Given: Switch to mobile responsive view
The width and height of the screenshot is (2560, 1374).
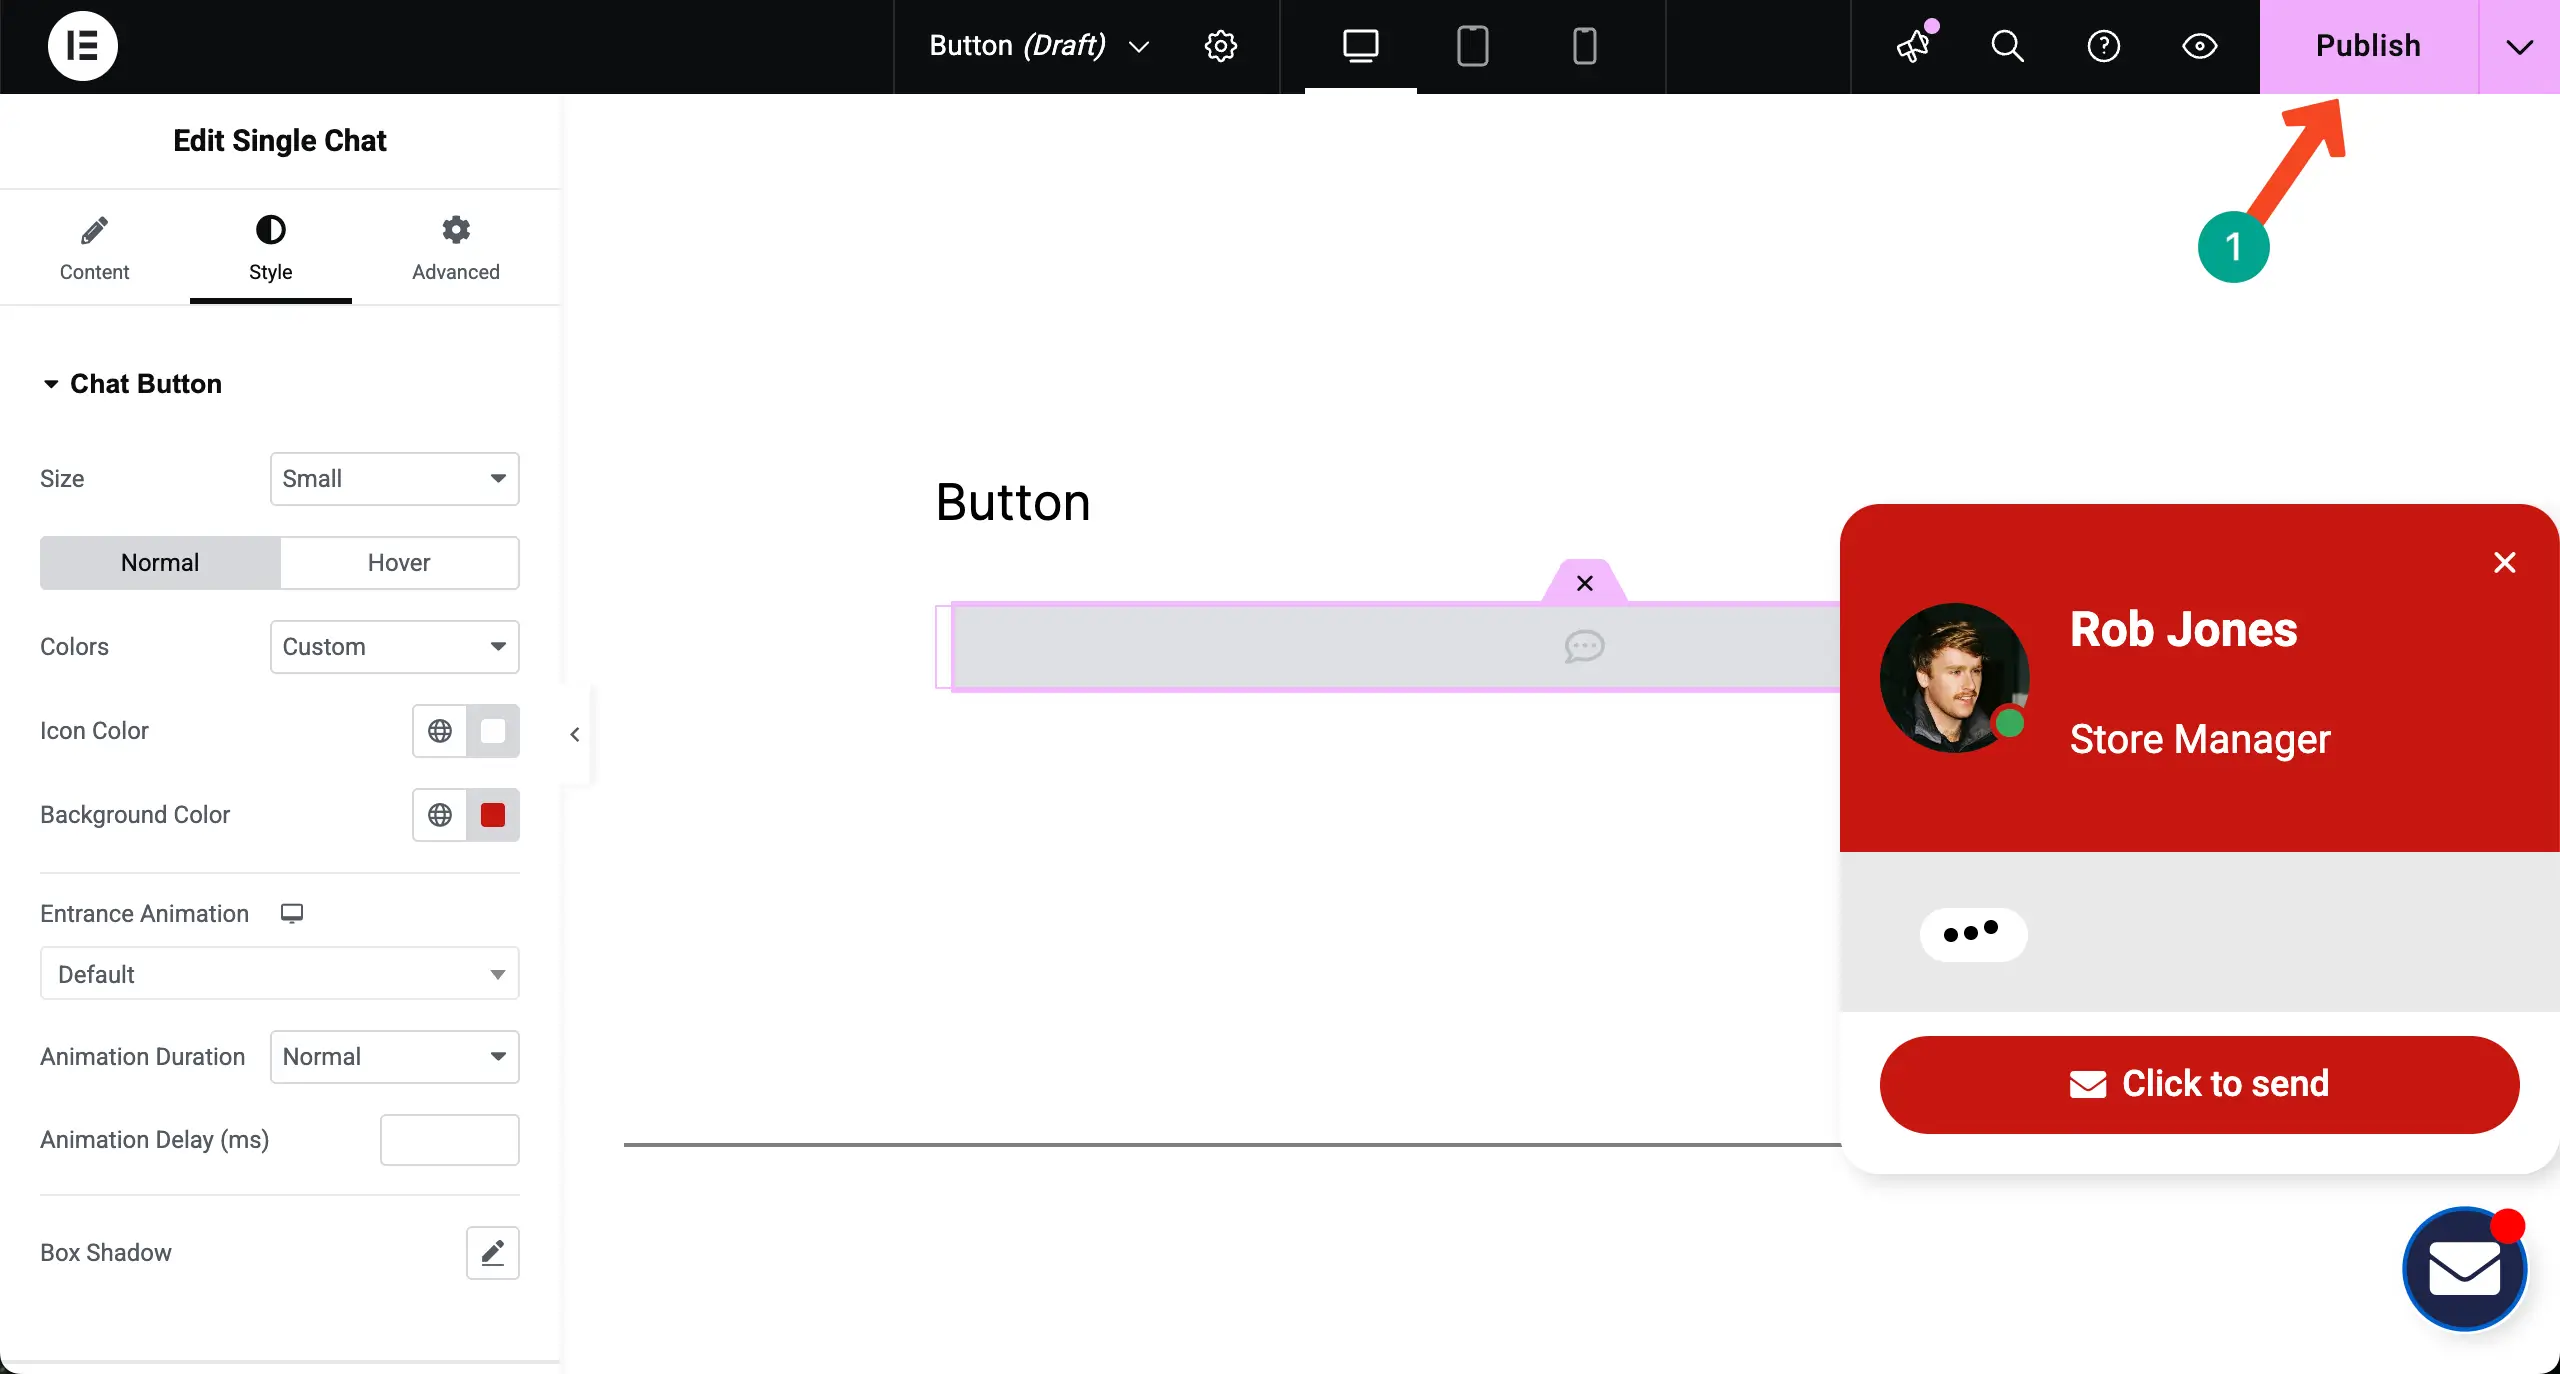Looking at the screenshot, I should tap(1585, 46).
